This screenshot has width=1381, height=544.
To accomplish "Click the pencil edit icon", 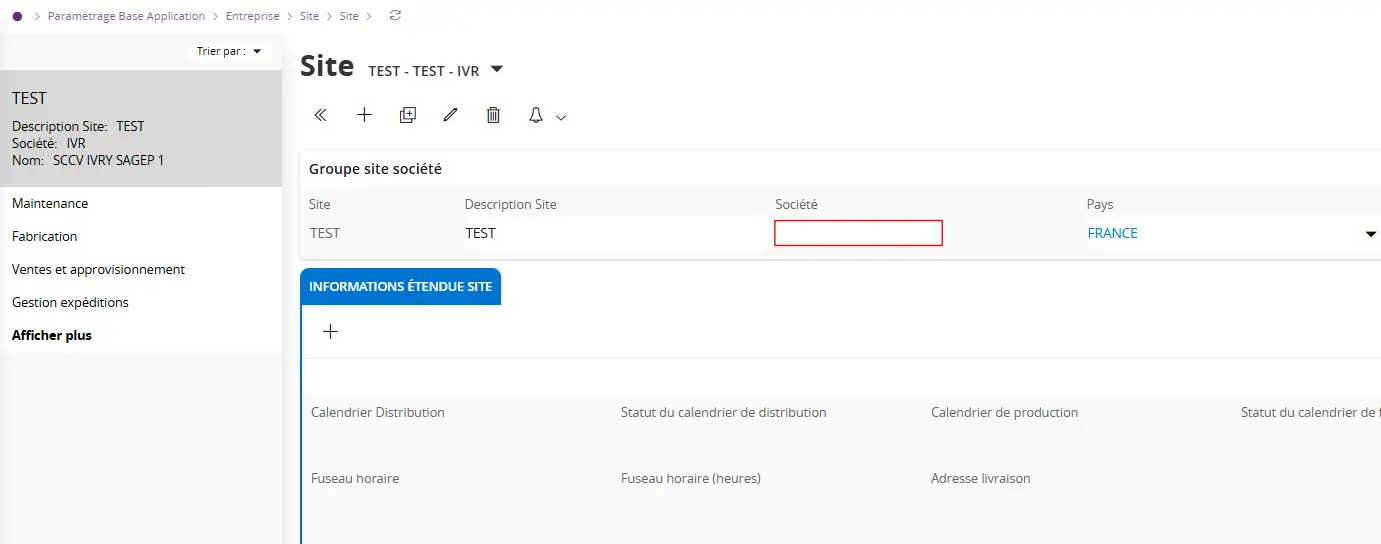I will click(450, 116).
